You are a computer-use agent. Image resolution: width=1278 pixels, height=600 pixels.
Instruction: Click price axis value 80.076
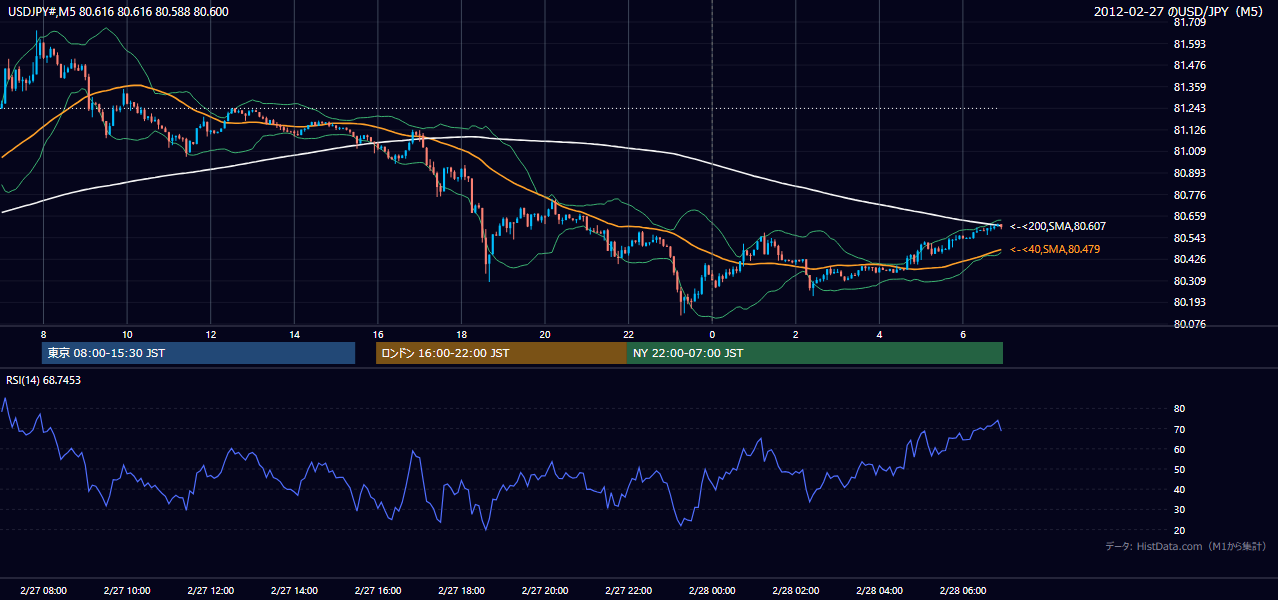point(1190,324)
